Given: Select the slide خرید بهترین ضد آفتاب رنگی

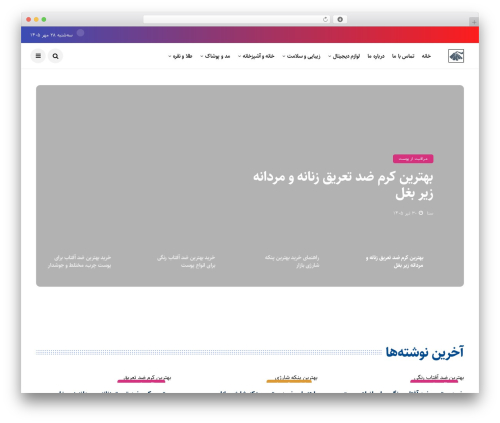Looking at the screenshot, I should tap(186, 261).
